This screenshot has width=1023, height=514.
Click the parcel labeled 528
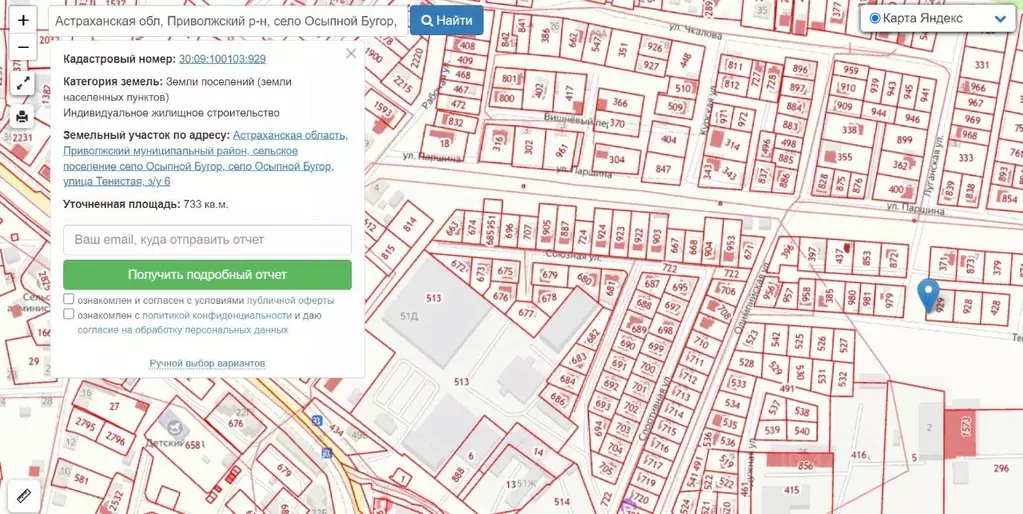(746, 363)
